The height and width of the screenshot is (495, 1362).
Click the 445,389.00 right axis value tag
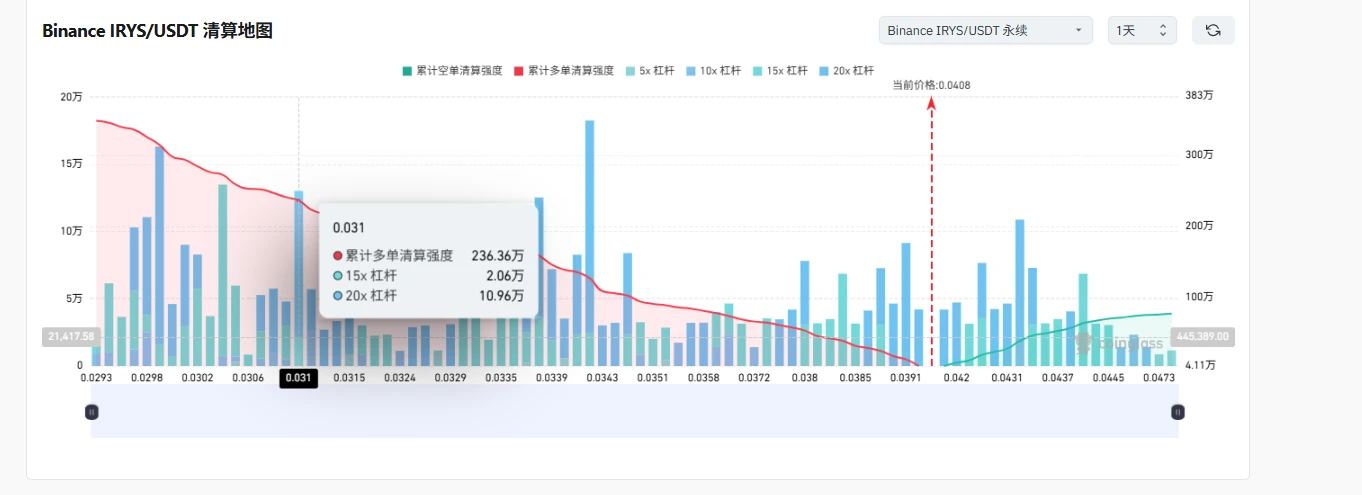pyautogui.click(x=1202, y=336)
